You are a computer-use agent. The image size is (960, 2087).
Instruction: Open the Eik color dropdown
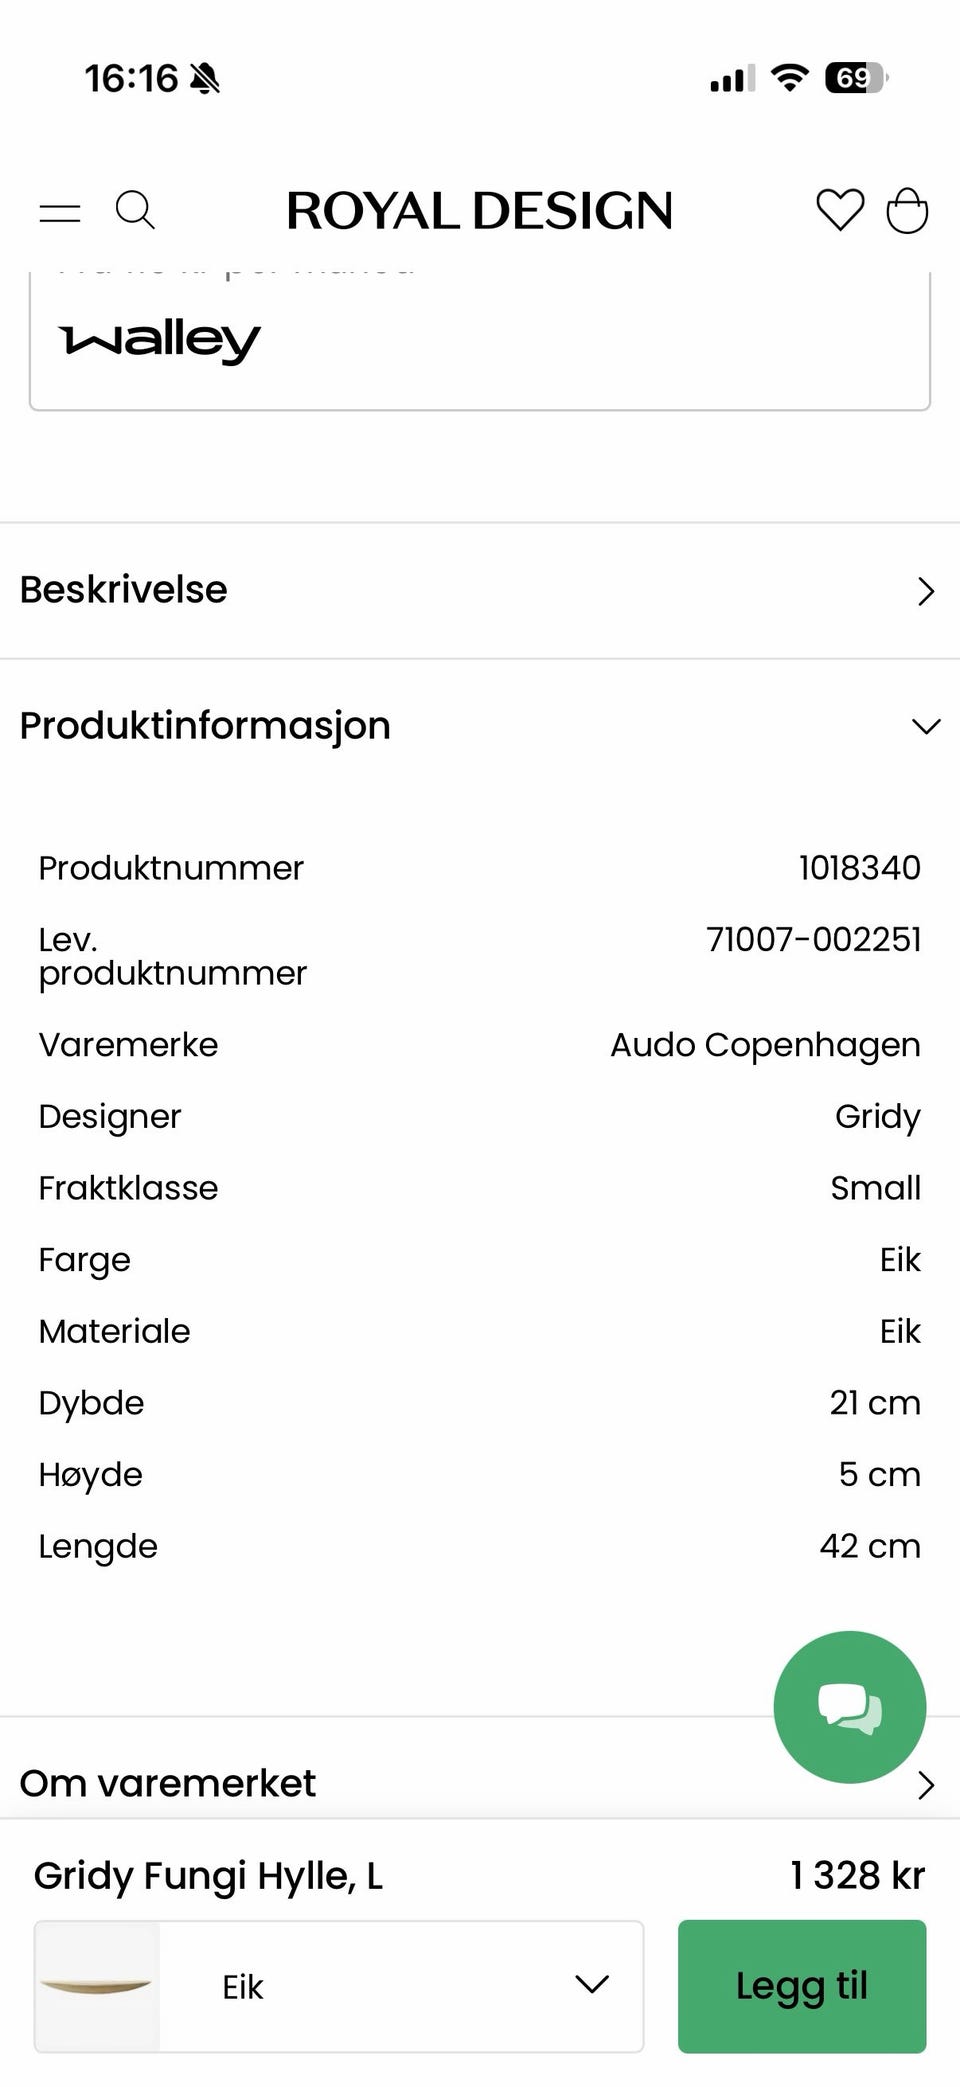tap(400, 1986)
